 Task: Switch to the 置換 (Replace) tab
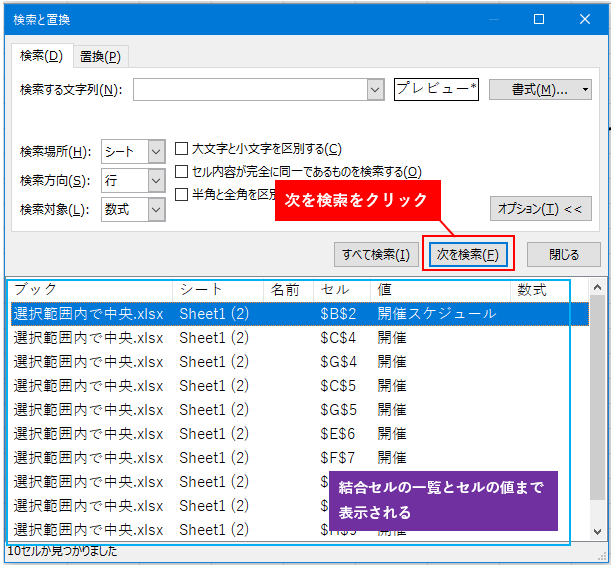100,57
